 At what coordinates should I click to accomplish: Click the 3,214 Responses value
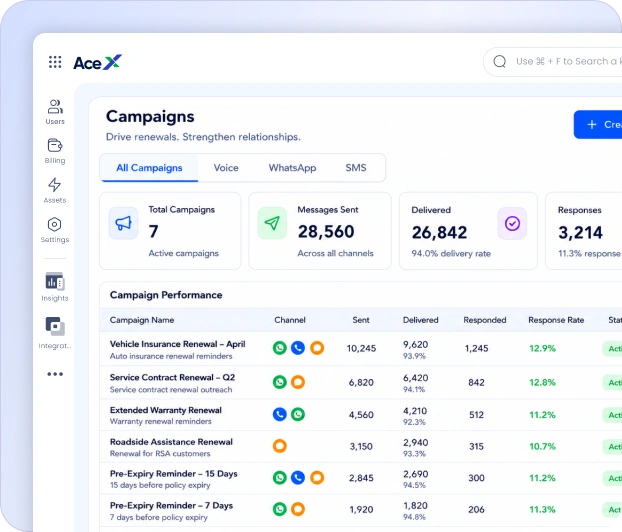tap(580, 232)
